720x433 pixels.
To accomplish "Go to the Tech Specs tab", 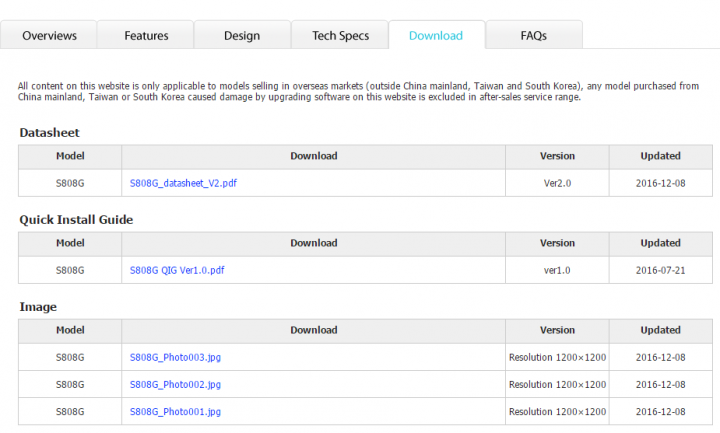I will point(340,35).
